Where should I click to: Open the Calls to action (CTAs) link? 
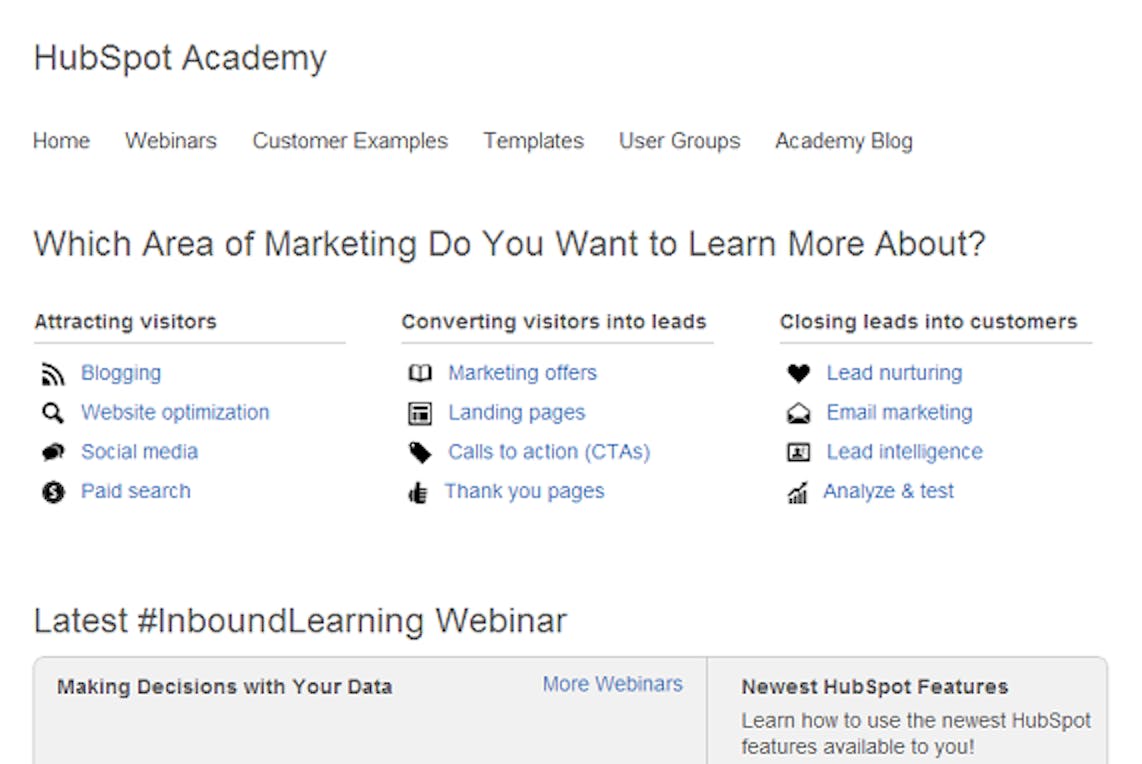pos(549,452)
